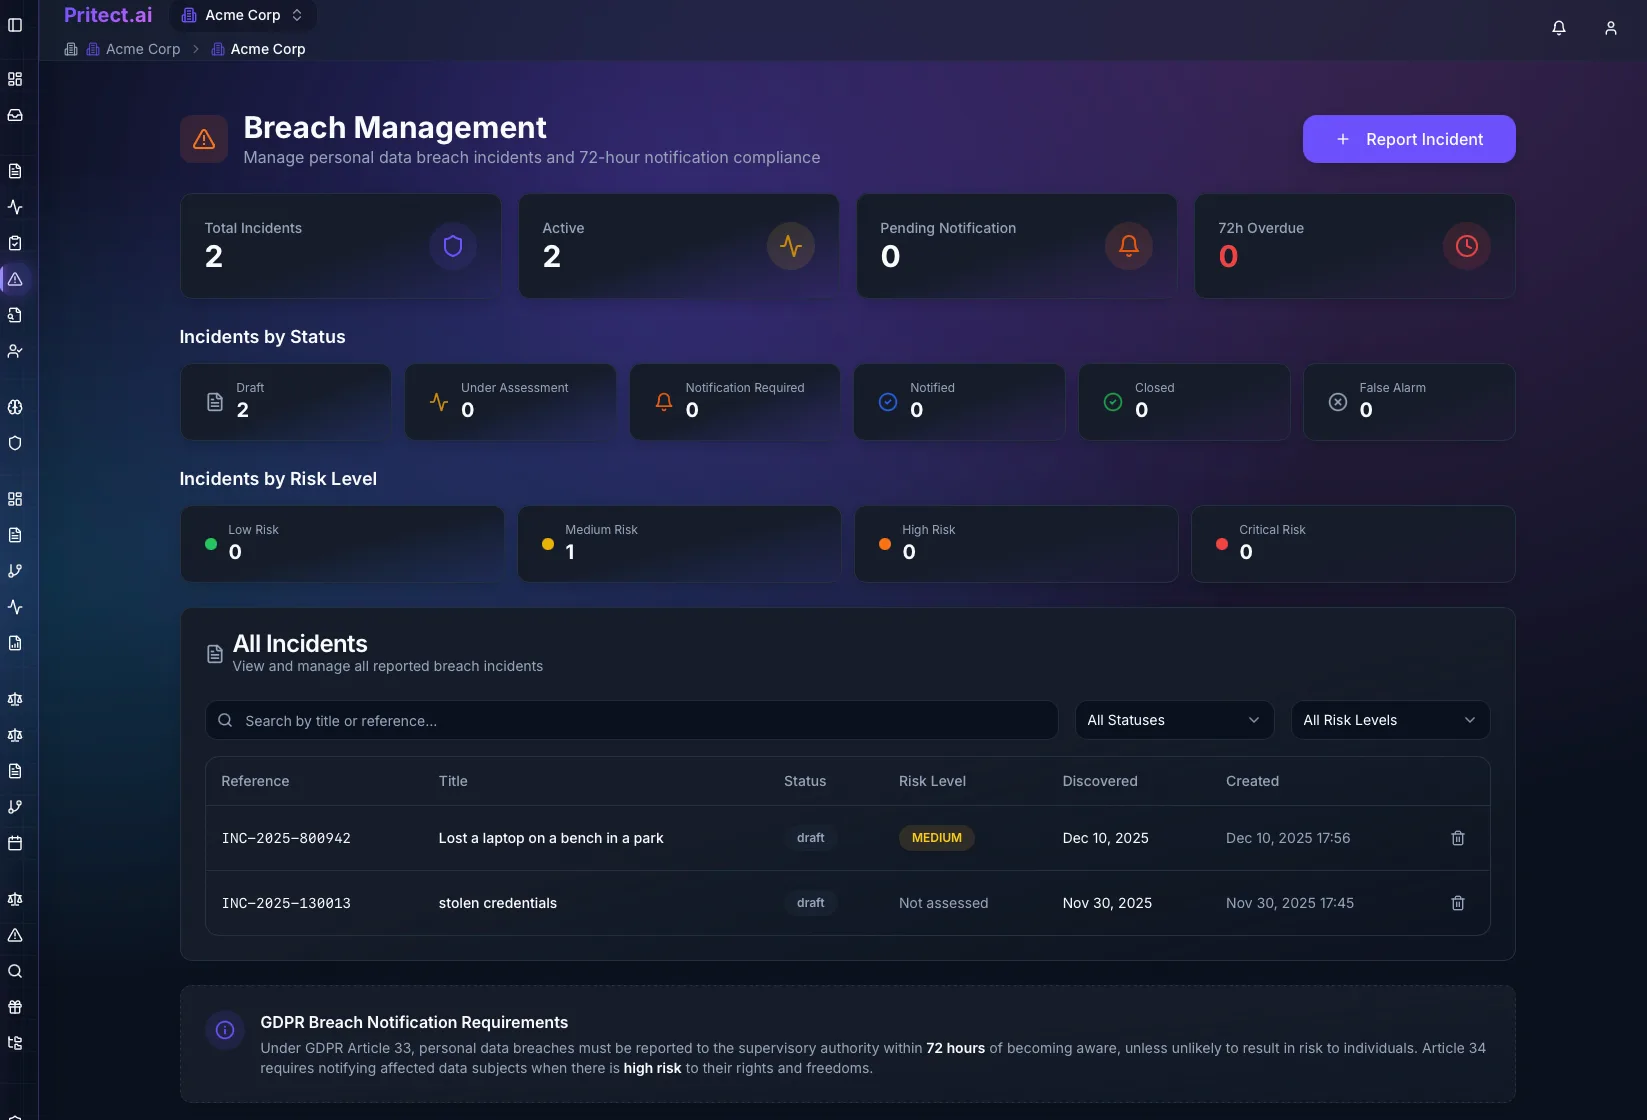Click Nov 30, 2025 17:45 created cell
Screen dimensions: 1647x1120
1290,903
